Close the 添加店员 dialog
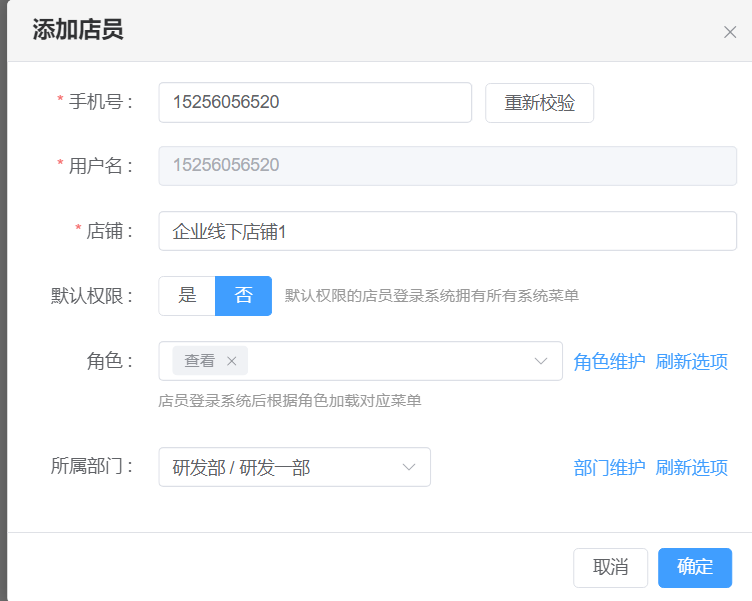This screenshot has width=752, height=601. coord(730,32)
